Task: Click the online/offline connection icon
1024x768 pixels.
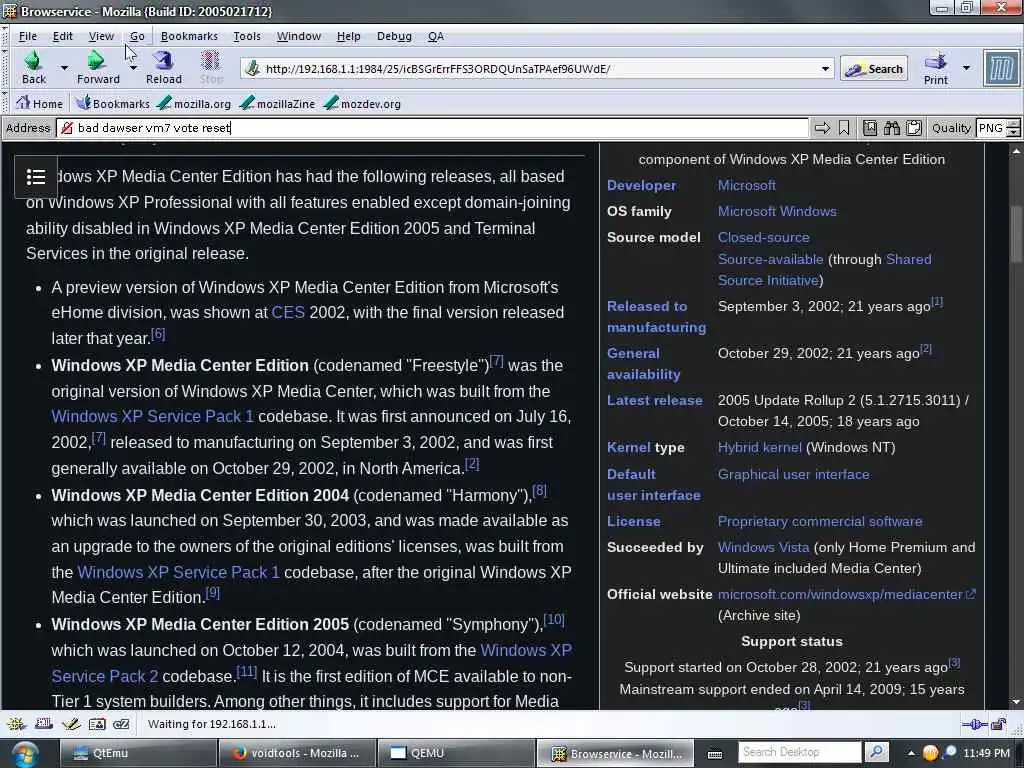Action: (974, 724)
